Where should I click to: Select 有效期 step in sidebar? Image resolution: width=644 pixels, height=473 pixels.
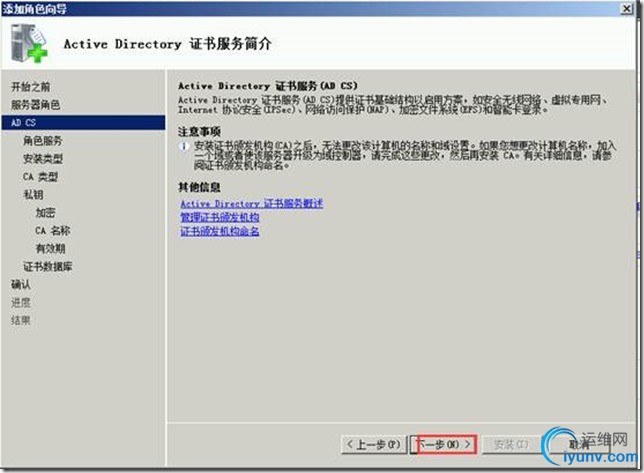51,248
